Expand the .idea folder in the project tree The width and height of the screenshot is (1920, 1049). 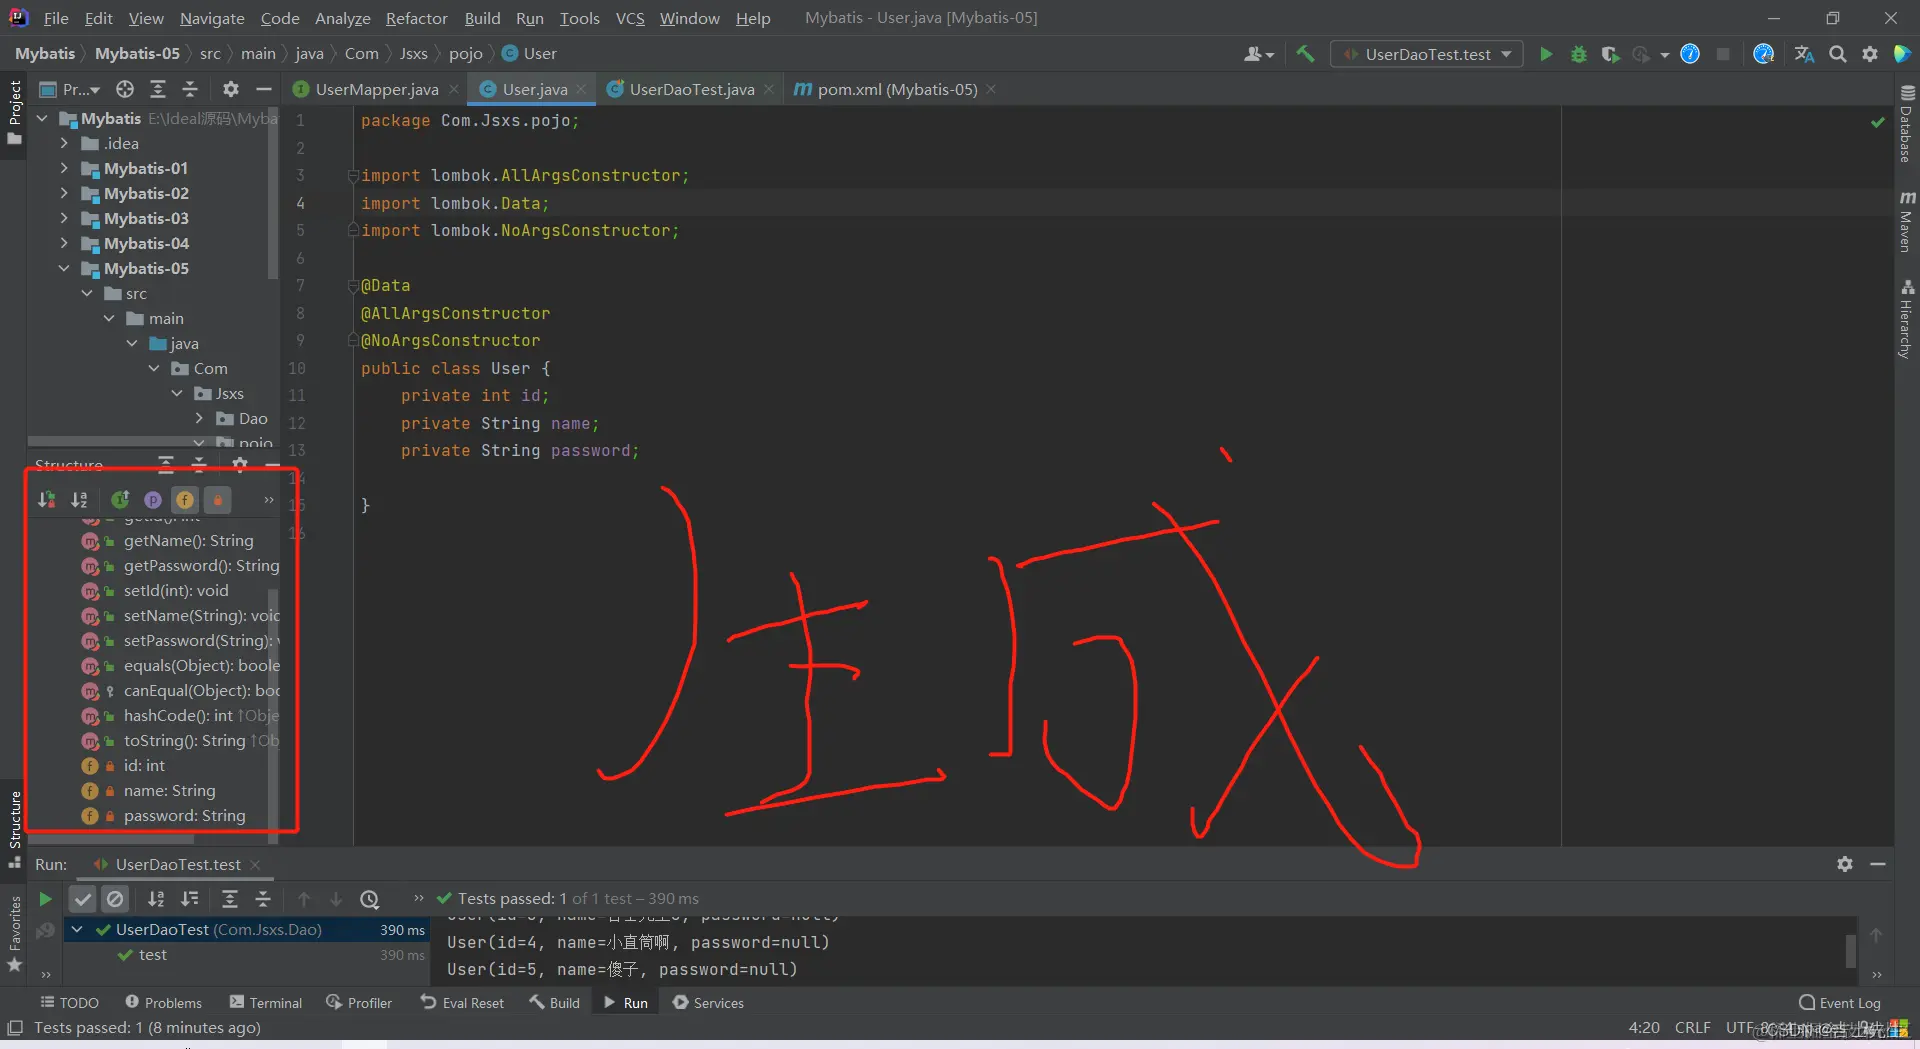tap(65, 143)
